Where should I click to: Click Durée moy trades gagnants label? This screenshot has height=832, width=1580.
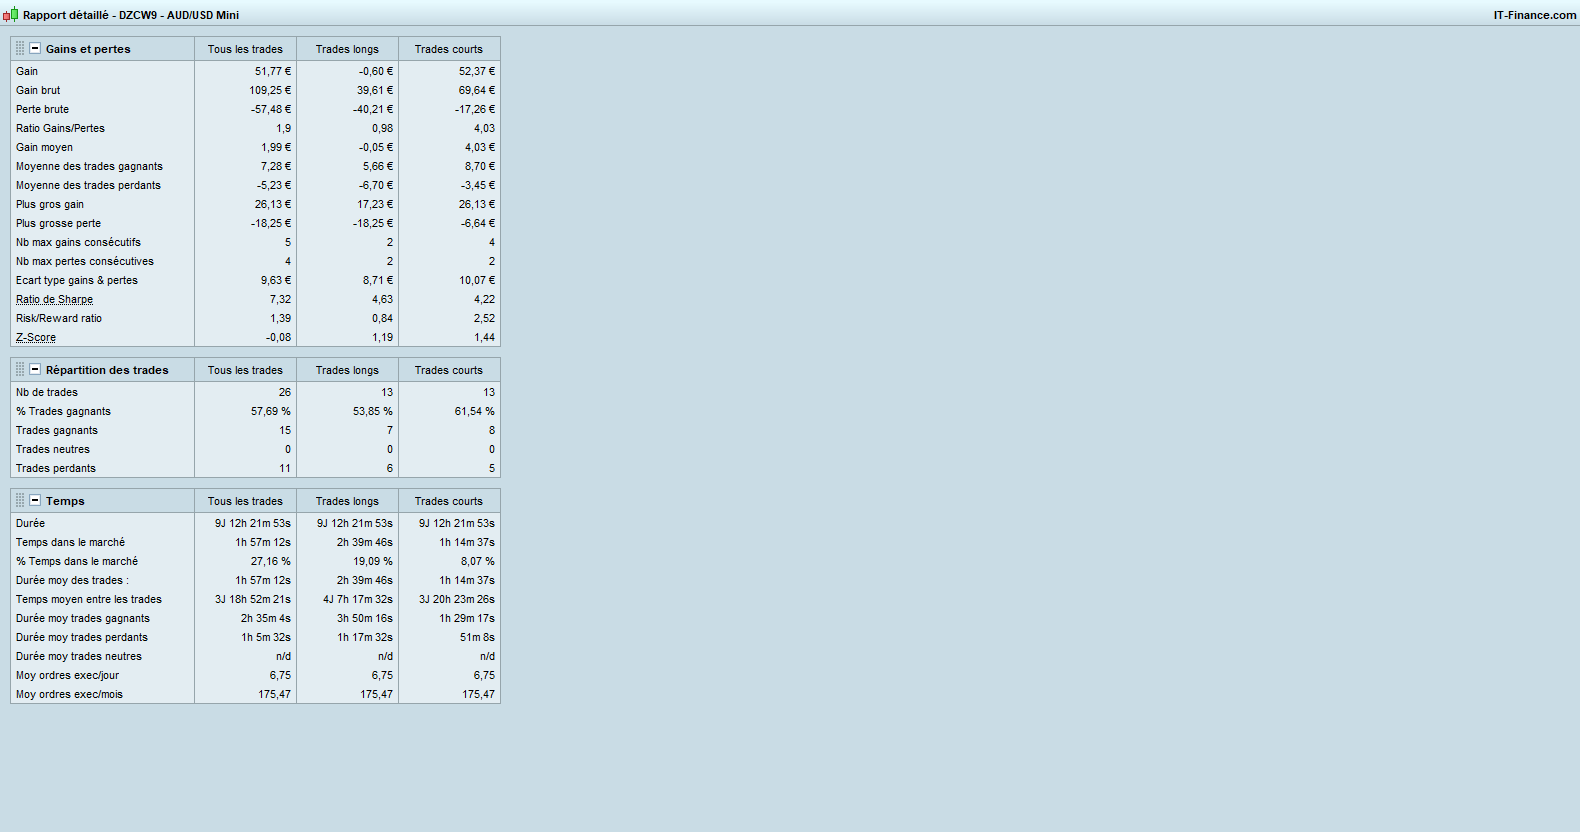(83, 618)
